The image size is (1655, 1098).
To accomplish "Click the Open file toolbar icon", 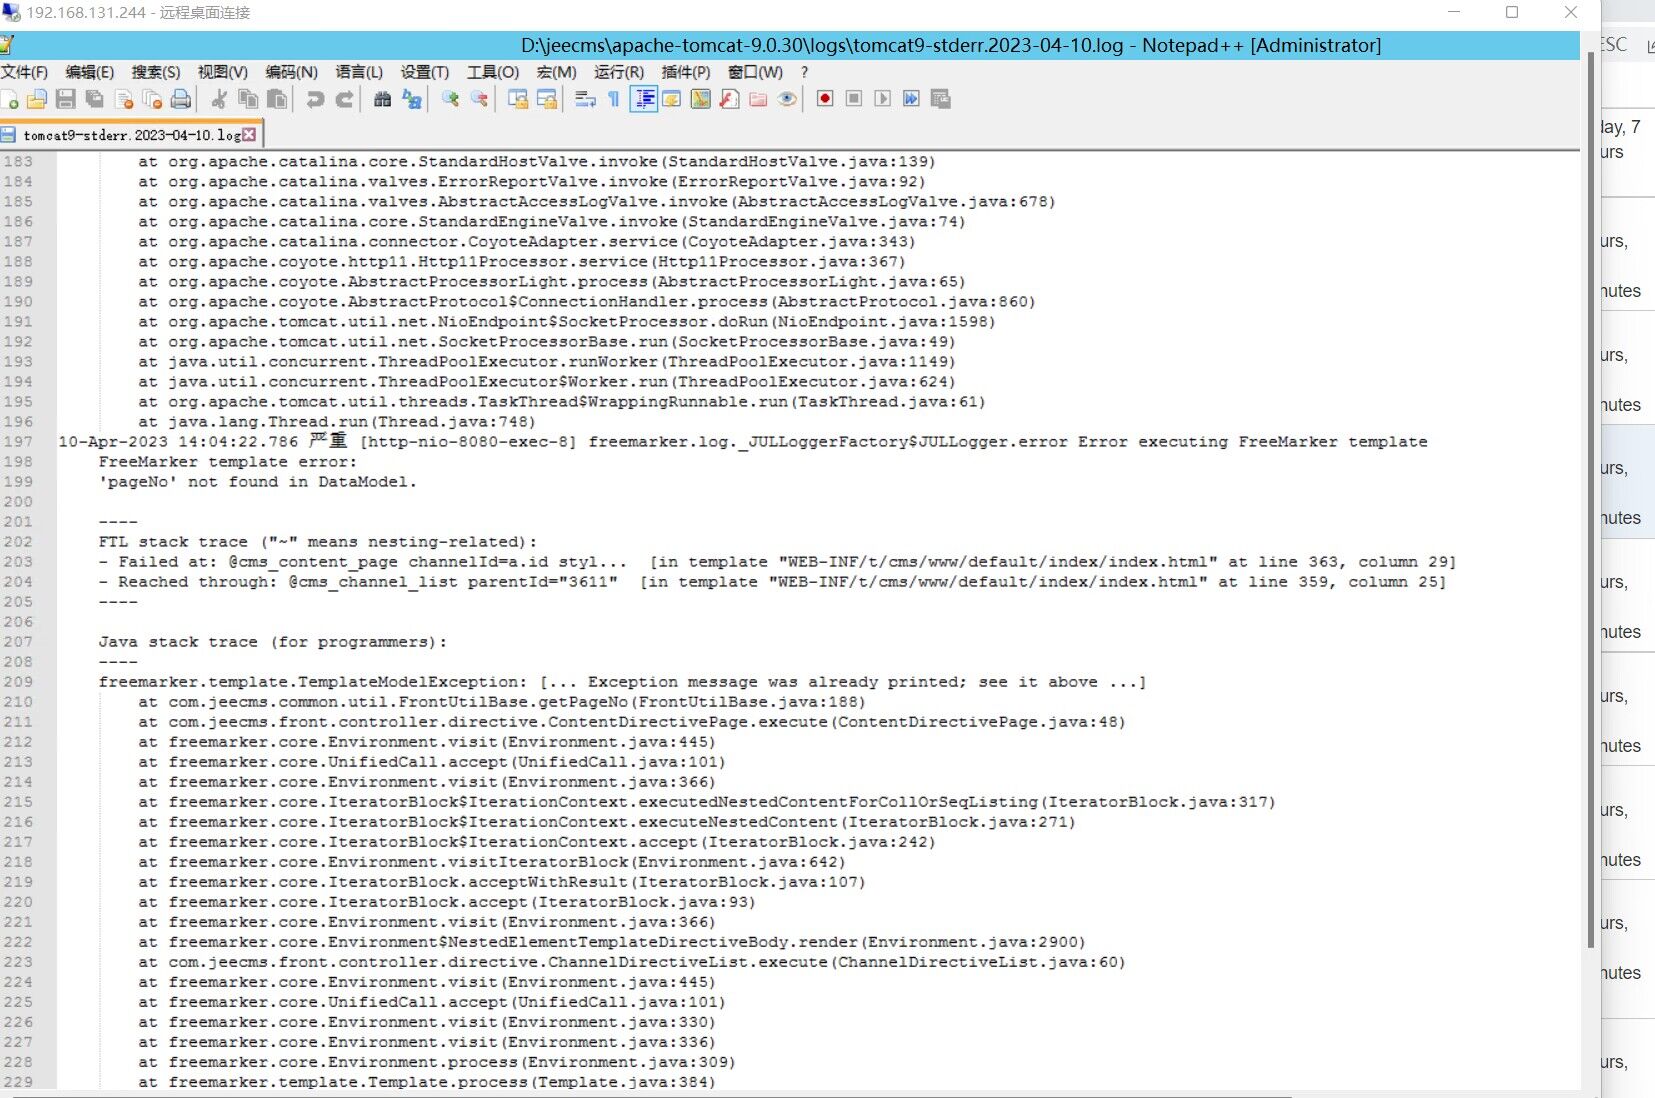I will coord(37,99).
